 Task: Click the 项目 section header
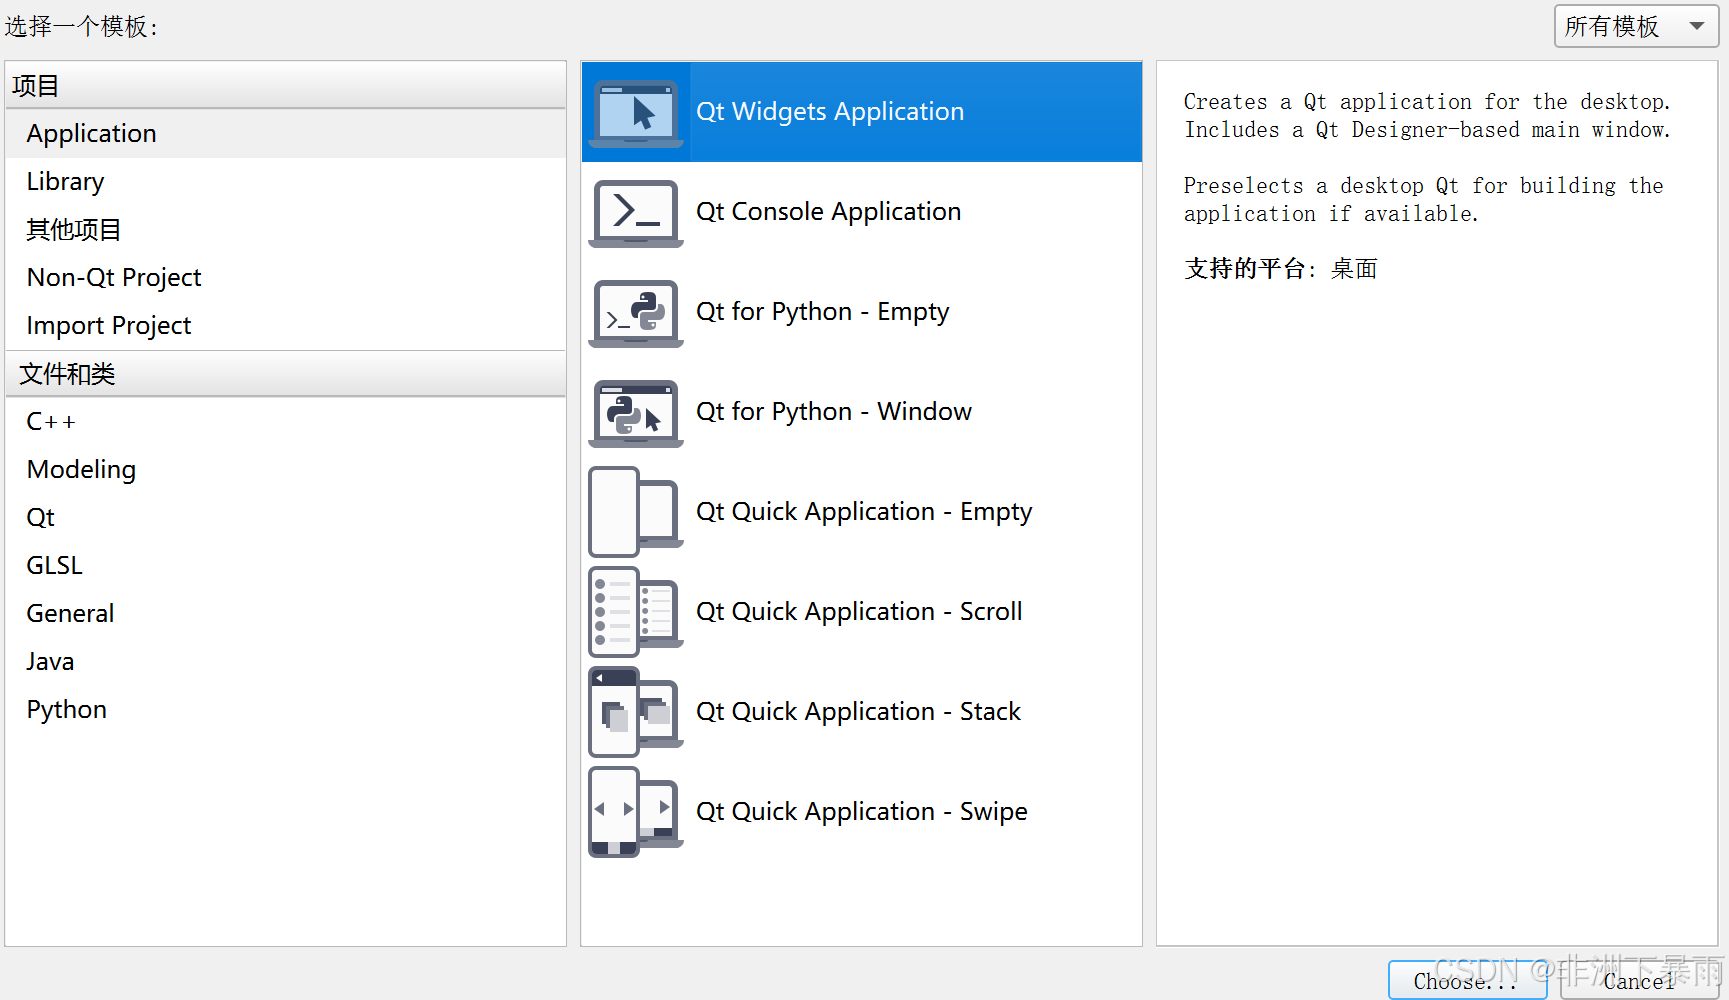(285, 85)
